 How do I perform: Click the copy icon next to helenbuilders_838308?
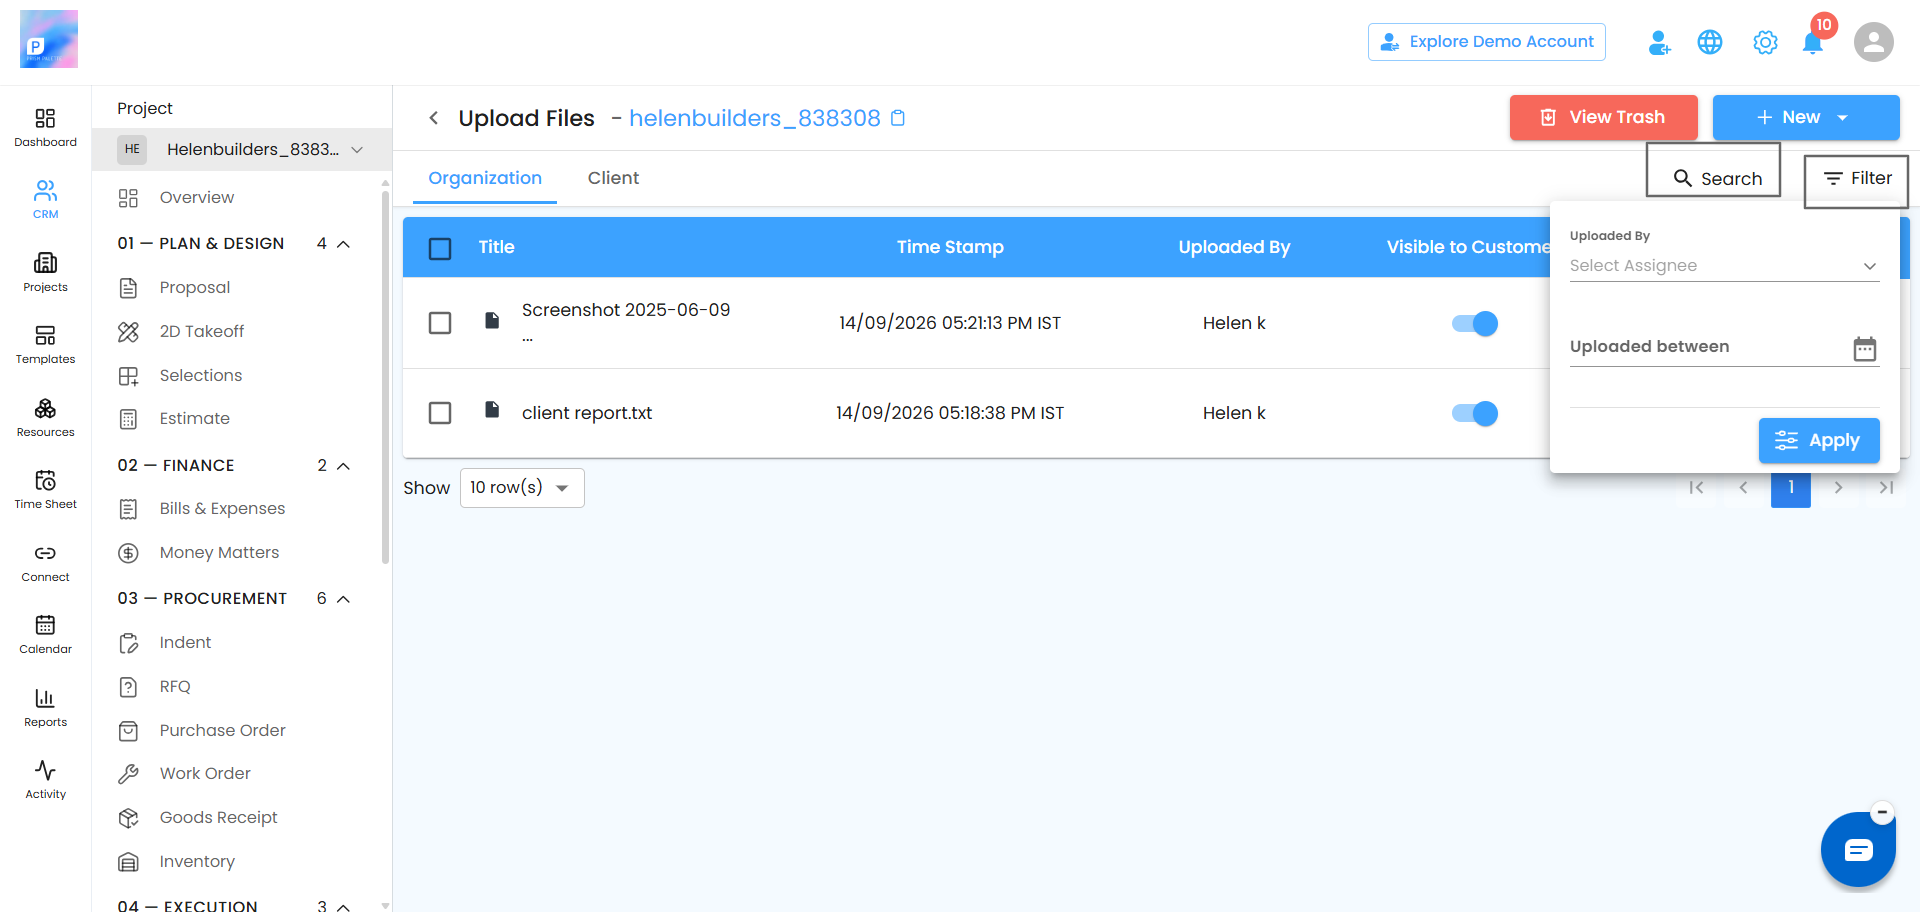(898, 118)
